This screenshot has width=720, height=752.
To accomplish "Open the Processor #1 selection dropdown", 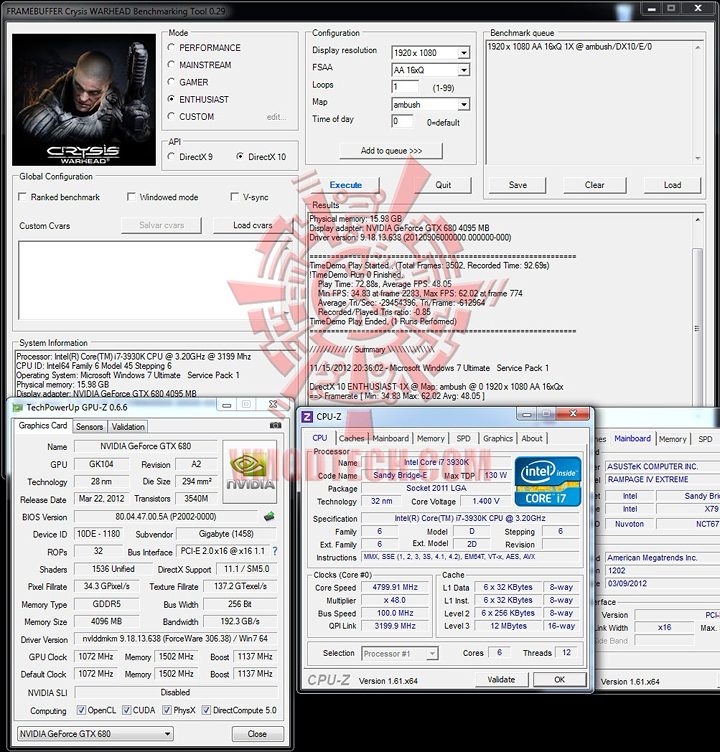I will pyautogui.click(x=399, y=653).
